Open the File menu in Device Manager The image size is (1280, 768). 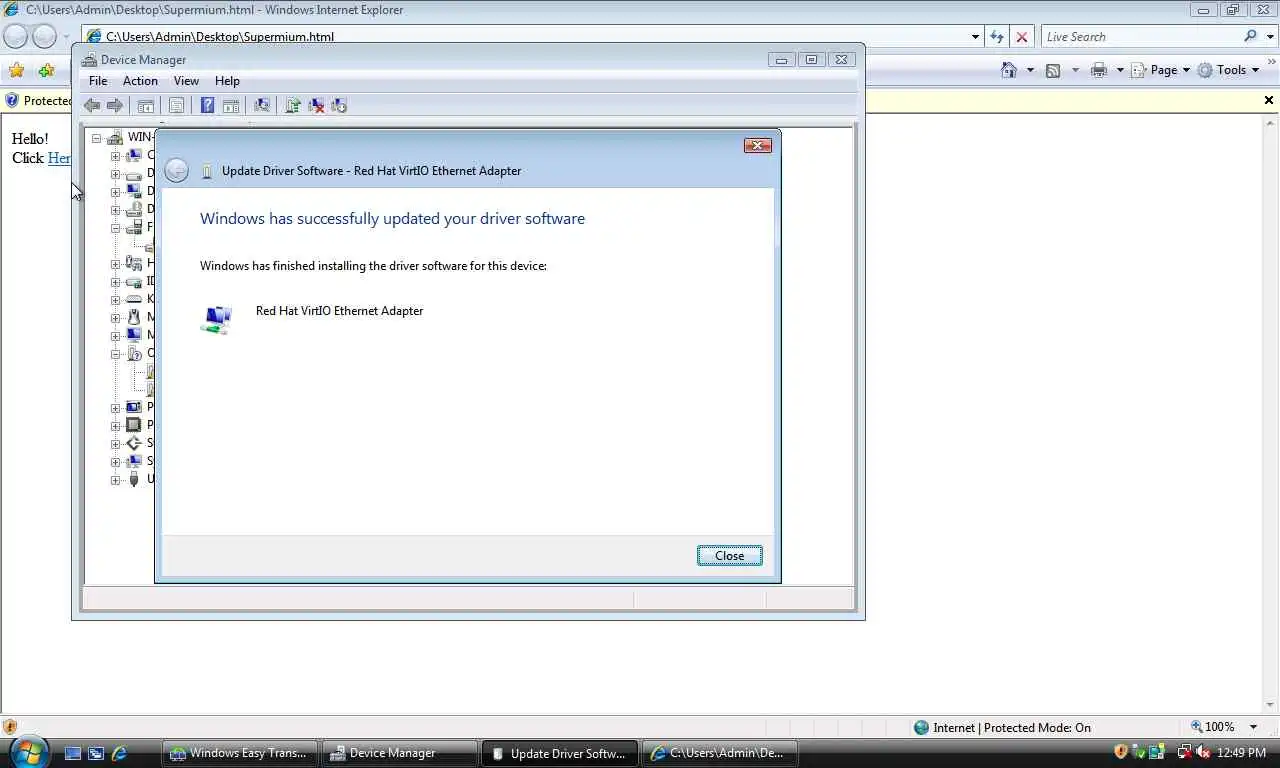98,81
